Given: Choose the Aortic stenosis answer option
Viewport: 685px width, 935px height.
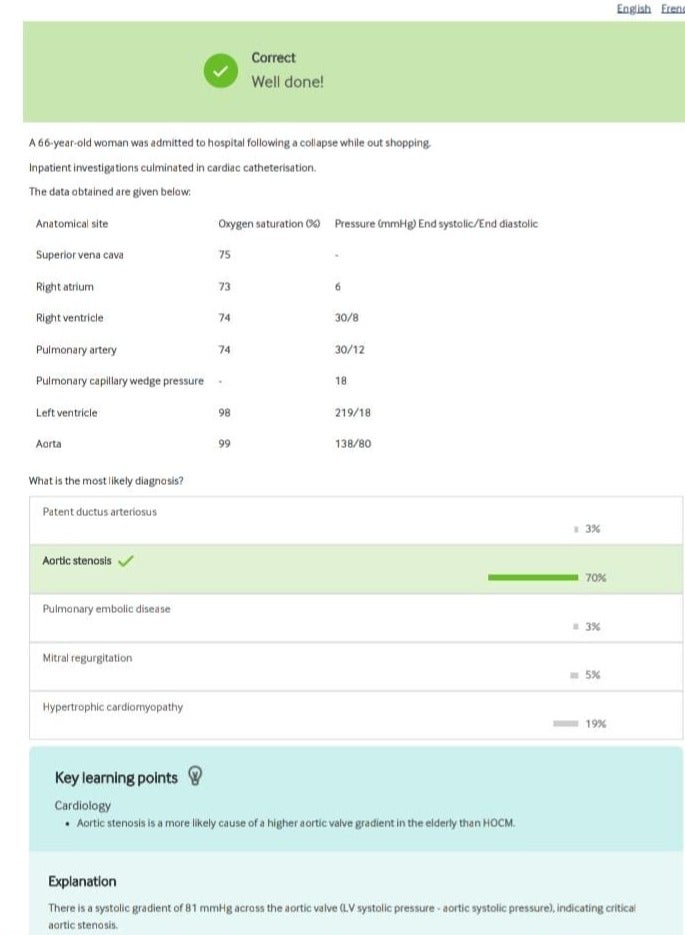Looking at the screenshot, I should coord(77,561).
